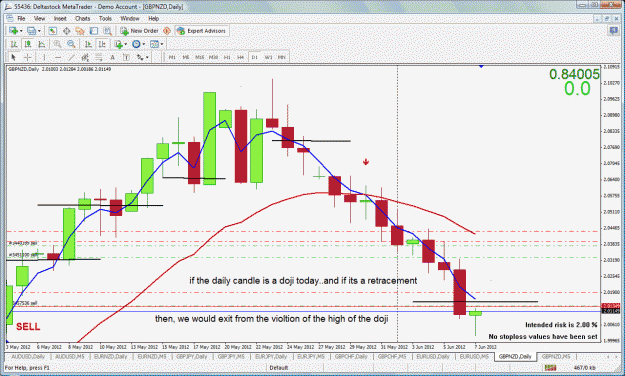Open the View menu
Viewport: 625px width, 376px height.
click(39, 18)
